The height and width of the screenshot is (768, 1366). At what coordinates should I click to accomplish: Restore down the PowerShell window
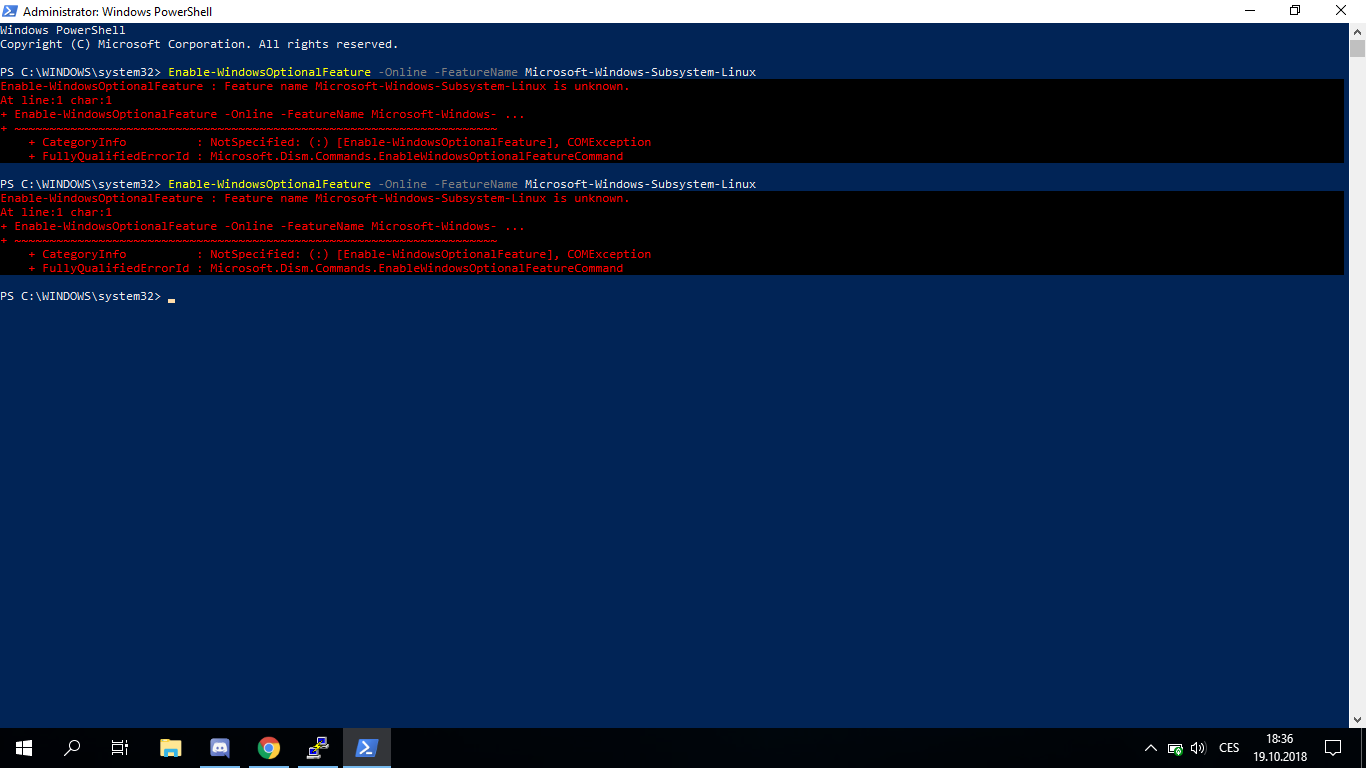click(1295, 11)
